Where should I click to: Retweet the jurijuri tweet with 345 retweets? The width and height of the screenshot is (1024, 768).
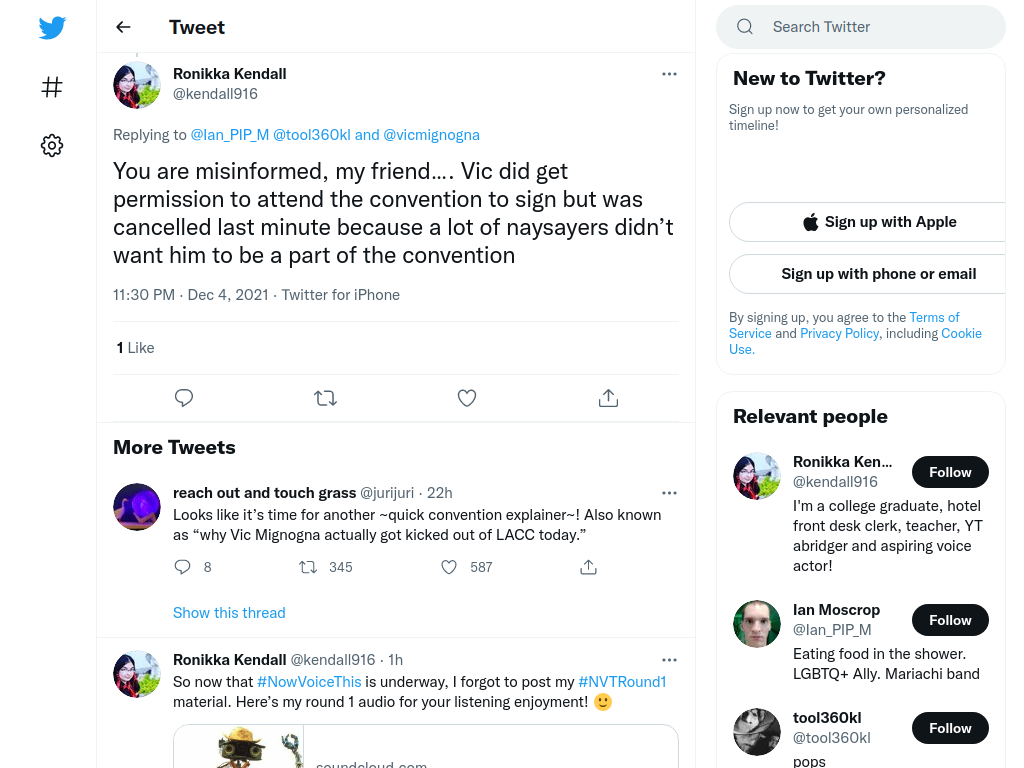pyautogui.click(x=308, y=567)
